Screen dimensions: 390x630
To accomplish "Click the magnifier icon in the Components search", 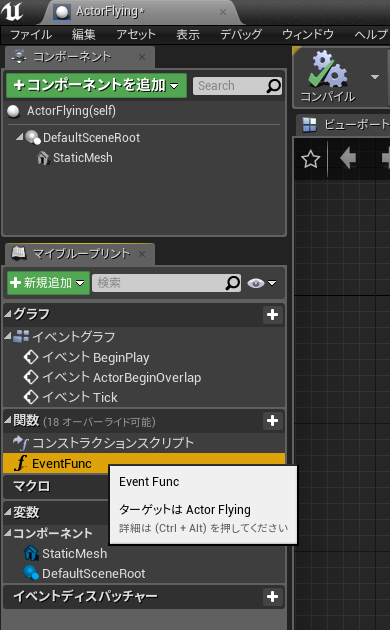I will coord(274,86).
